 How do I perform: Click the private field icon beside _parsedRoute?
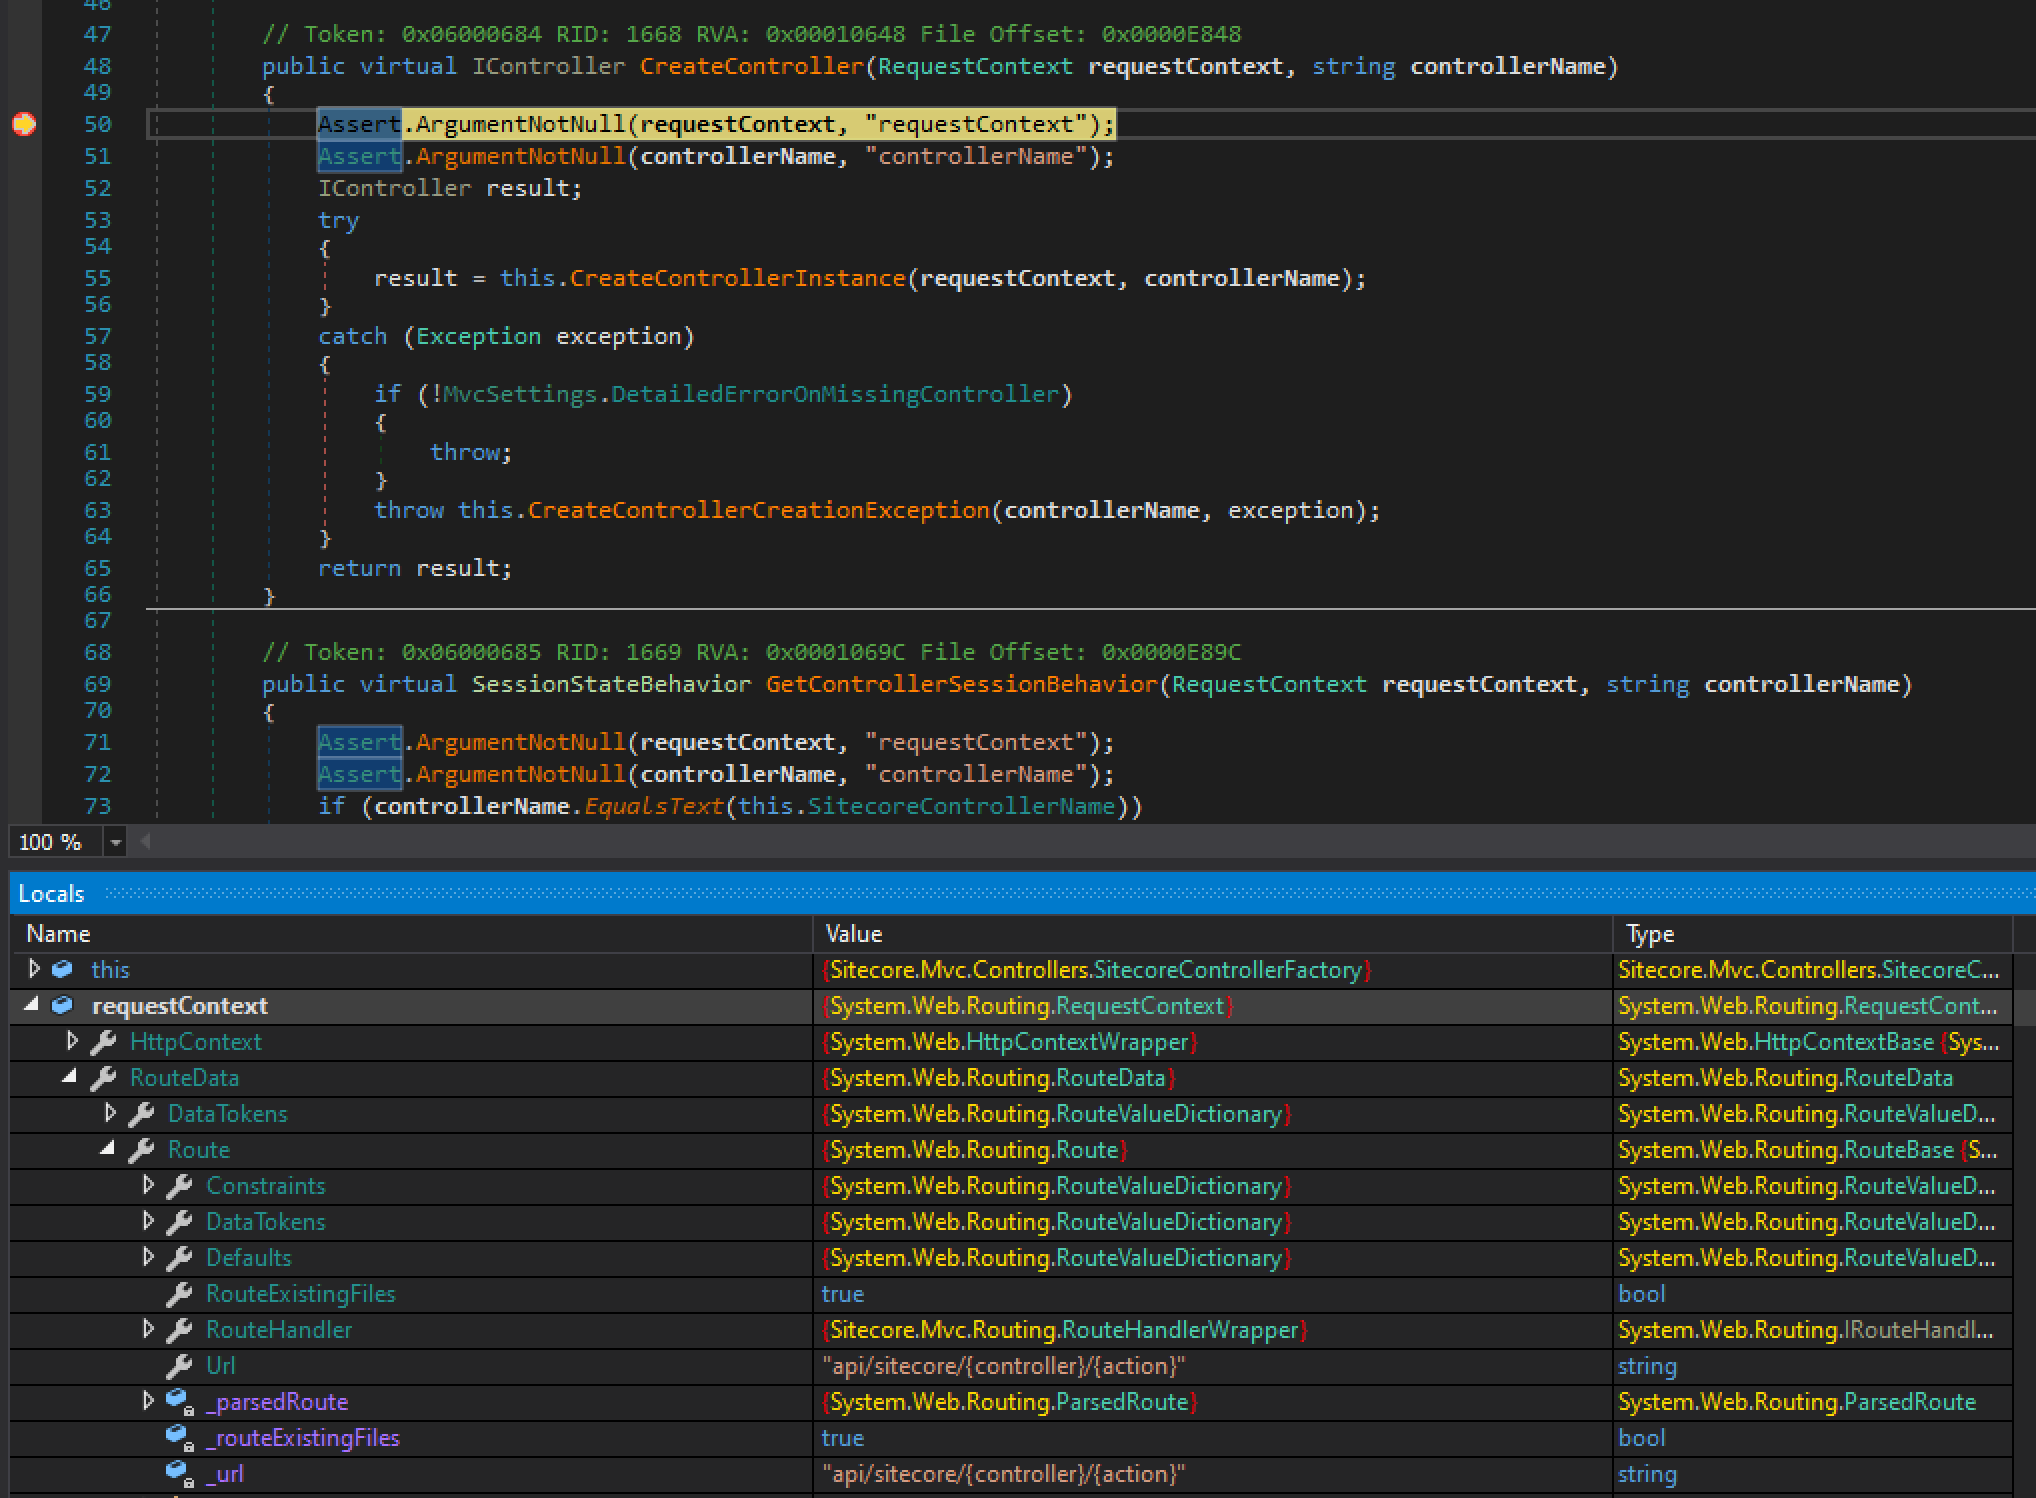175,1401
